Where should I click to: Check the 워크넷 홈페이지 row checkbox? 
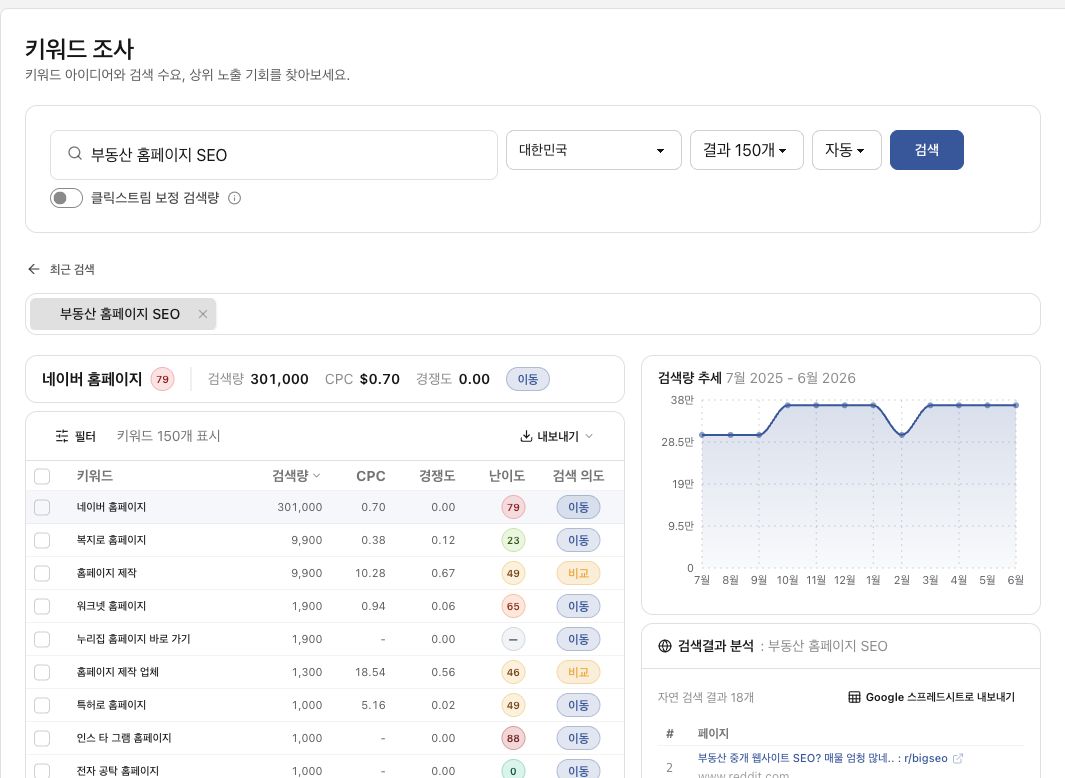(x=42, y=606)
